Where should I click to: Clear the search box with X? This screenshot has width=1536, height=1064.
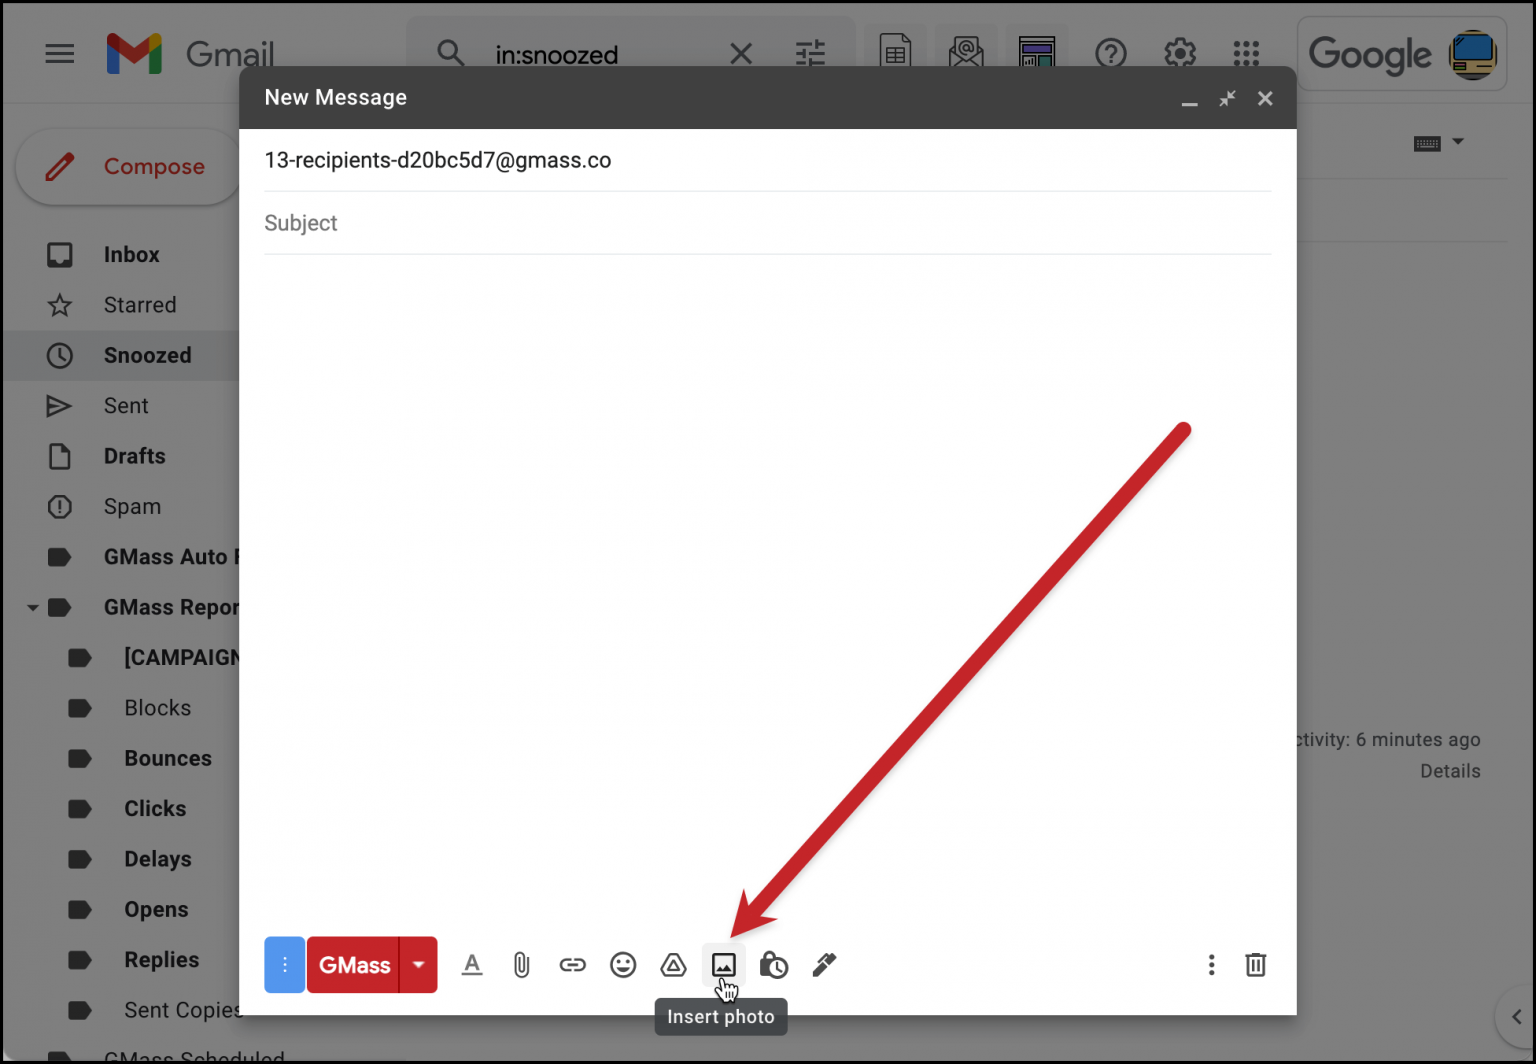(741, 54)
